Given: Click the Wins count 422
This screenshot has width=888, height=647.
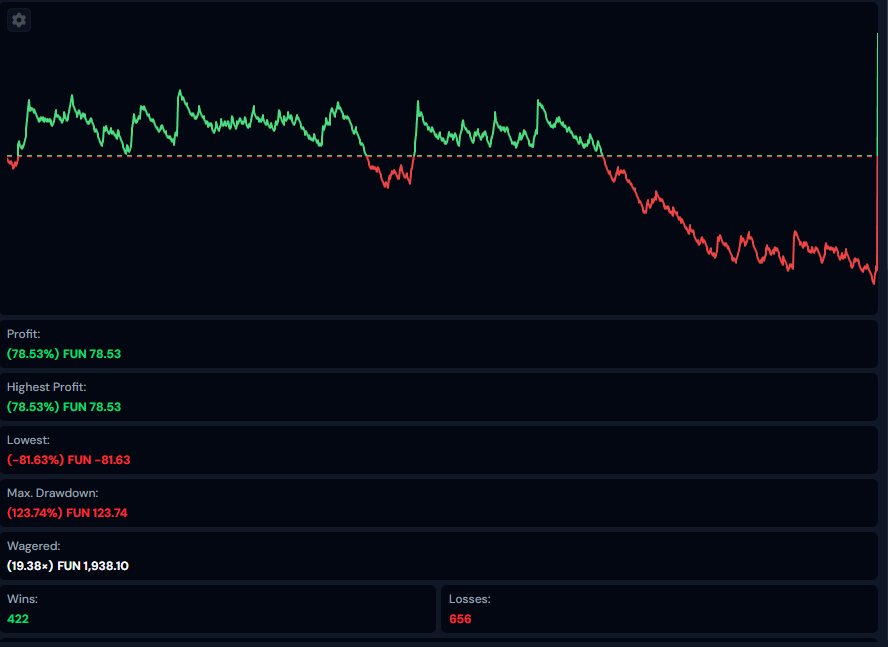Looking at the screenshot, I should click(x=19, y=619).
